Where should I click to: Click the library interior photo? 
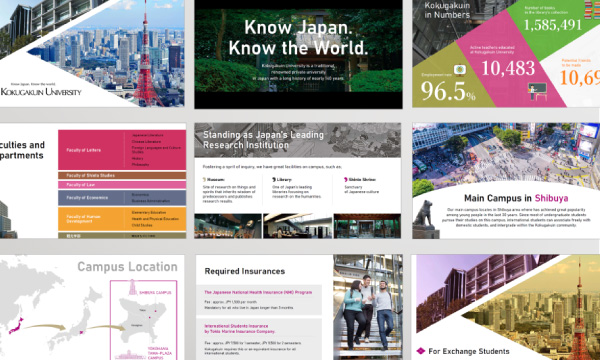[x=297, y=226]
